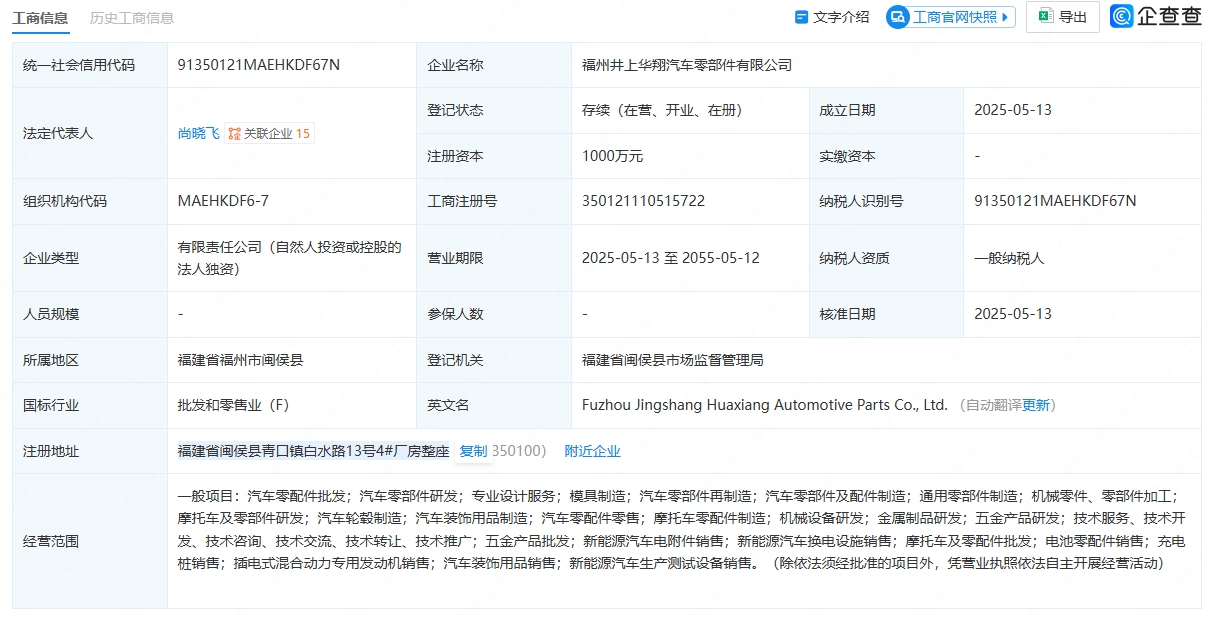Select credit code 91350121MAEHKDF67N in first row
This screenshot has width=1210, height=617.
coord(259,65)
